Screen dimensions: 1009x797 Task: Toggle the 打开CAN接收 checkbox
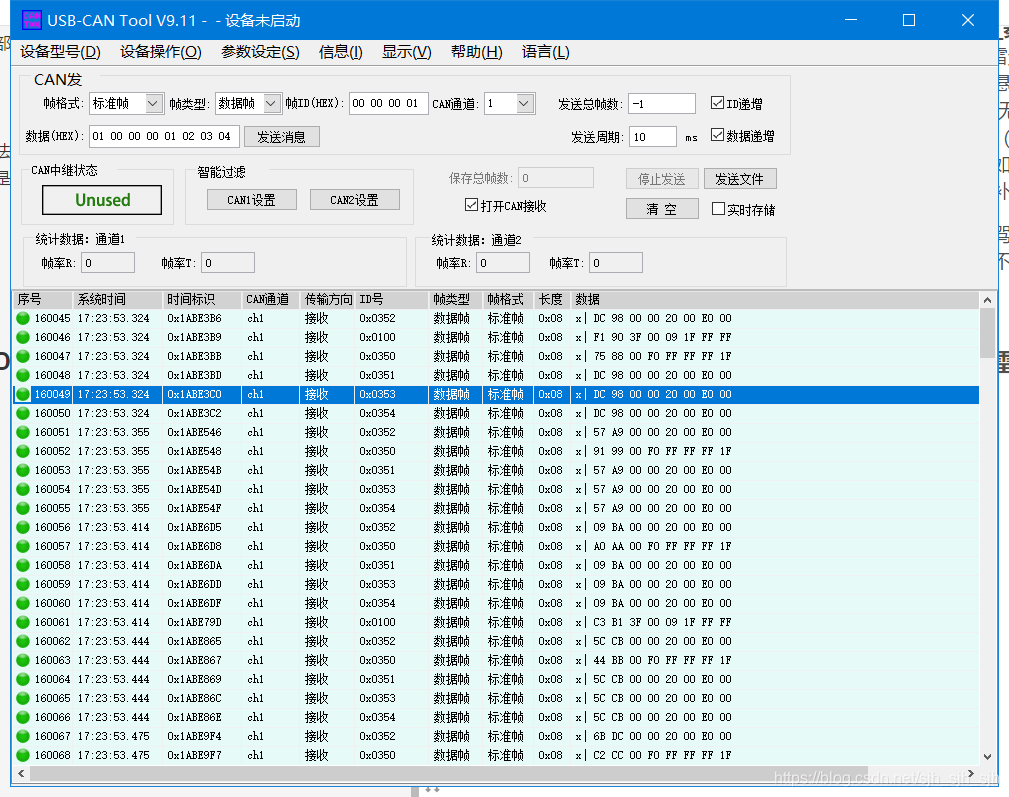[472, 205]
